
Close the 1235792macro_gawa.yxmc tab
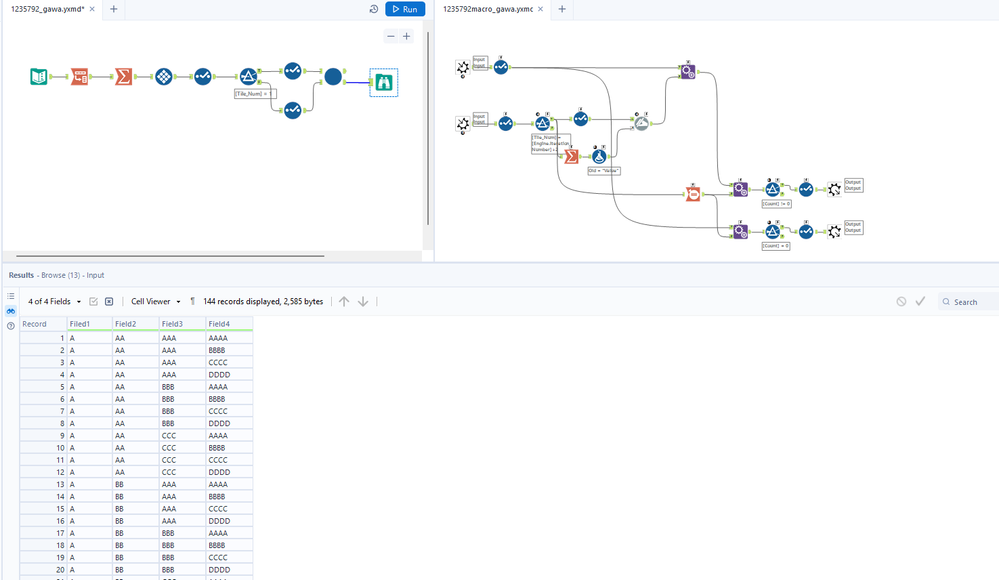tap(540, 9)
